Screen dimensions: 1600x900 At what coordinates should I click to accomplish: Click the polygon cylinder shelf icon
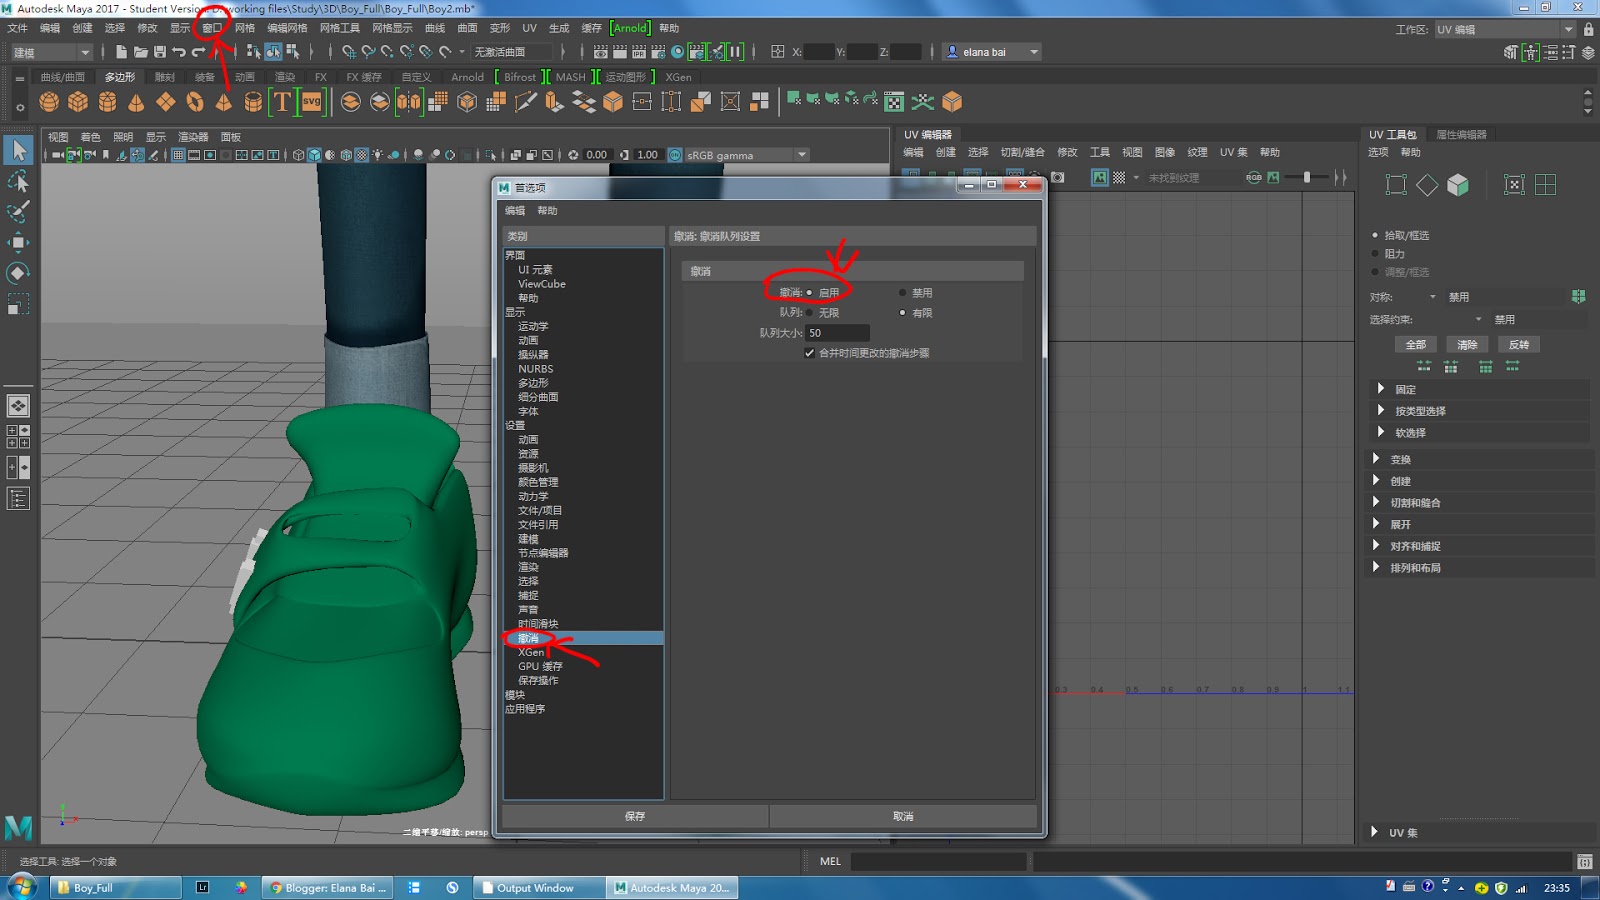[107, 102]
